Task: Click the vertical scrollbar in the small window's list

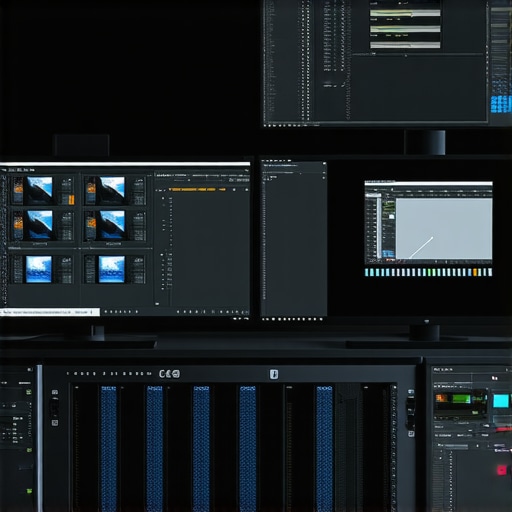Action: pyautogui.click(x=379, y=227)
